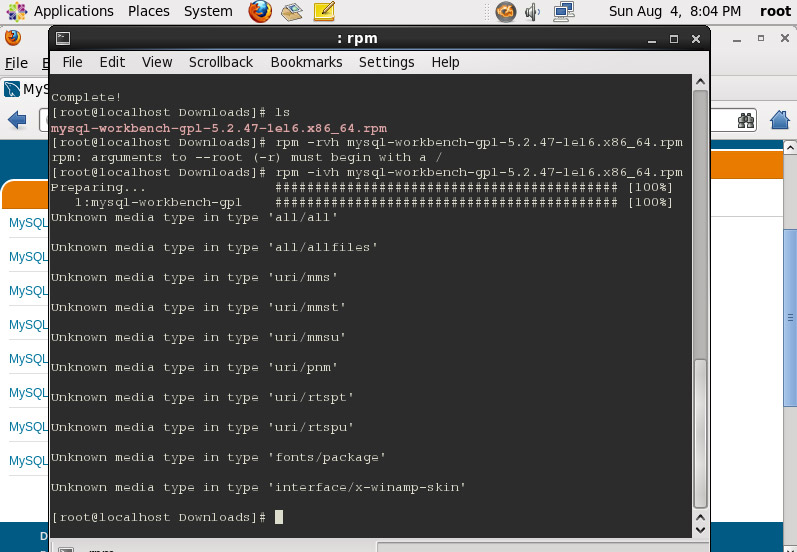The image size is (797, 552).
Task: Open the notes launcher in top panel
Action: (x=324, y=11)
